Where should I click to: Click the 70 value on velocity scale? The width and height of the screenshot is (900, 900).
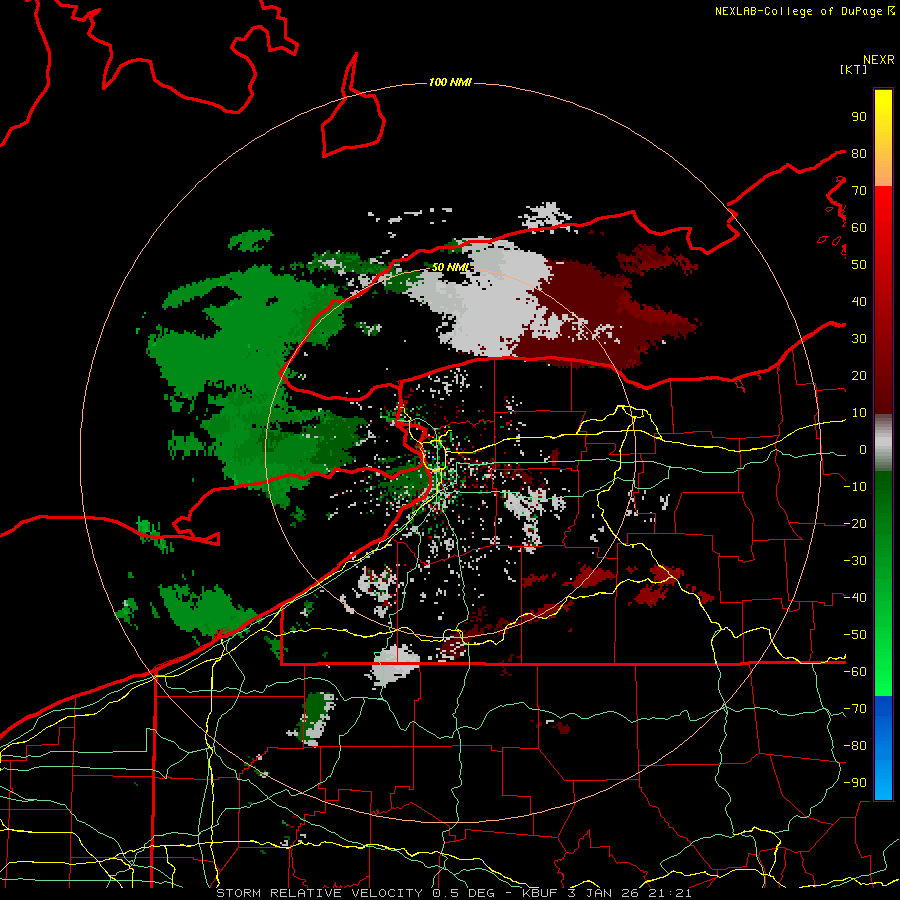859,191
